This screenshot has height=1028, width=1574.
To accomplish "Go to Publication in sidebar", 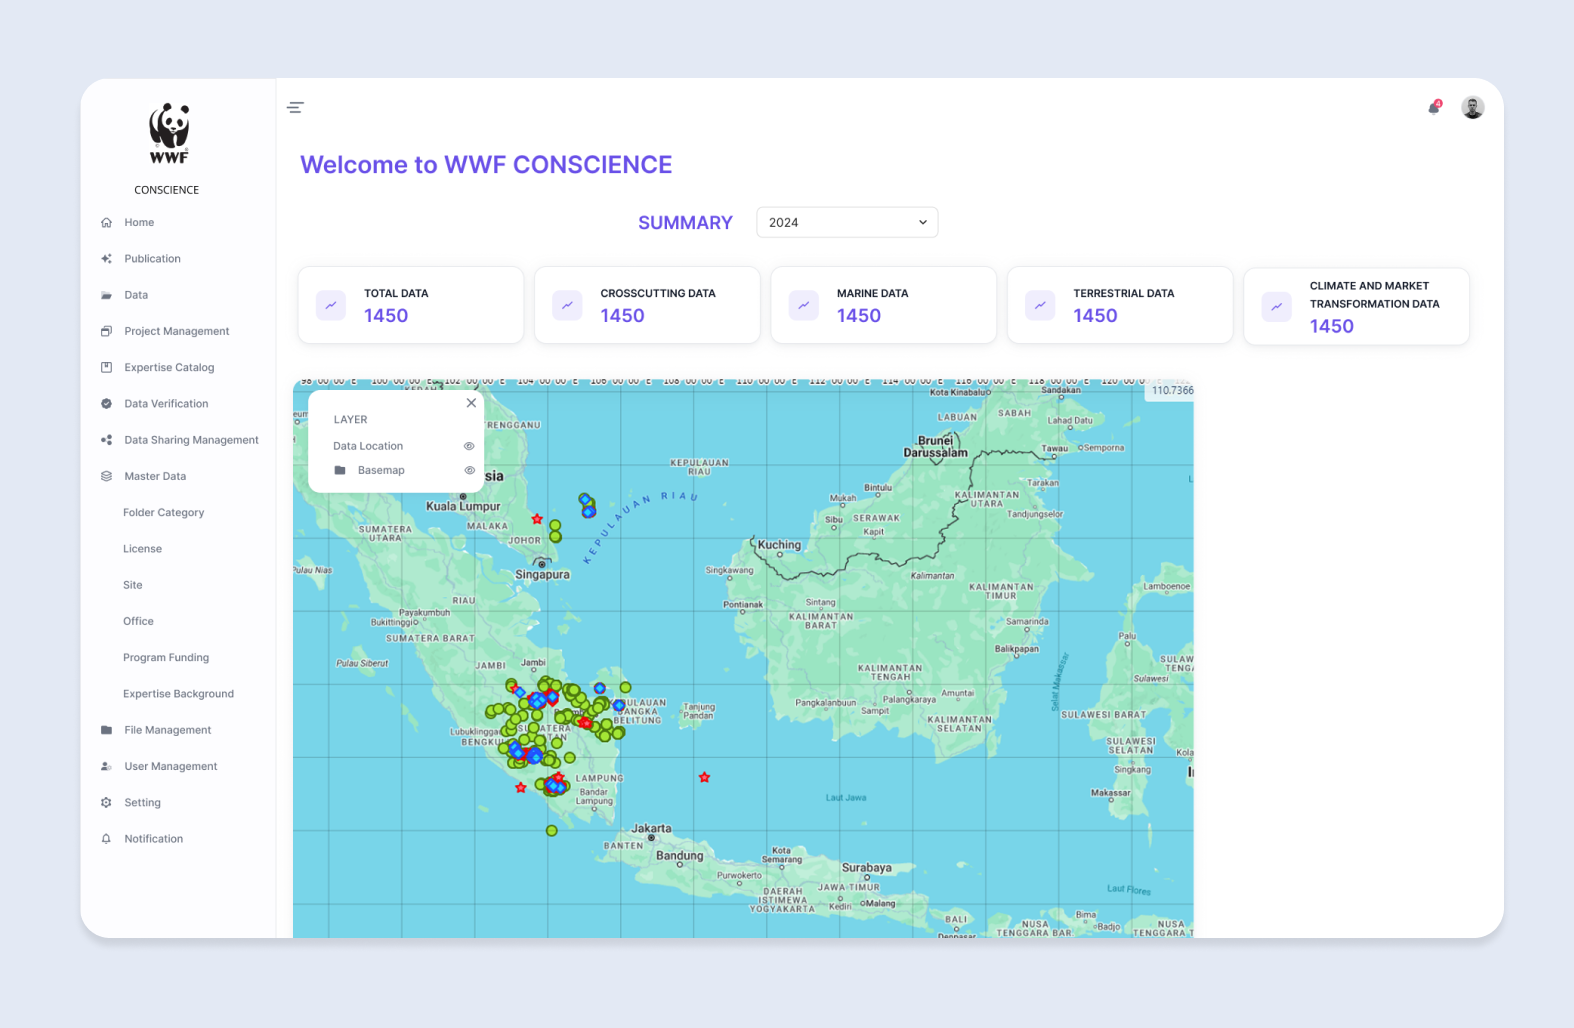I will pos(152,259).
